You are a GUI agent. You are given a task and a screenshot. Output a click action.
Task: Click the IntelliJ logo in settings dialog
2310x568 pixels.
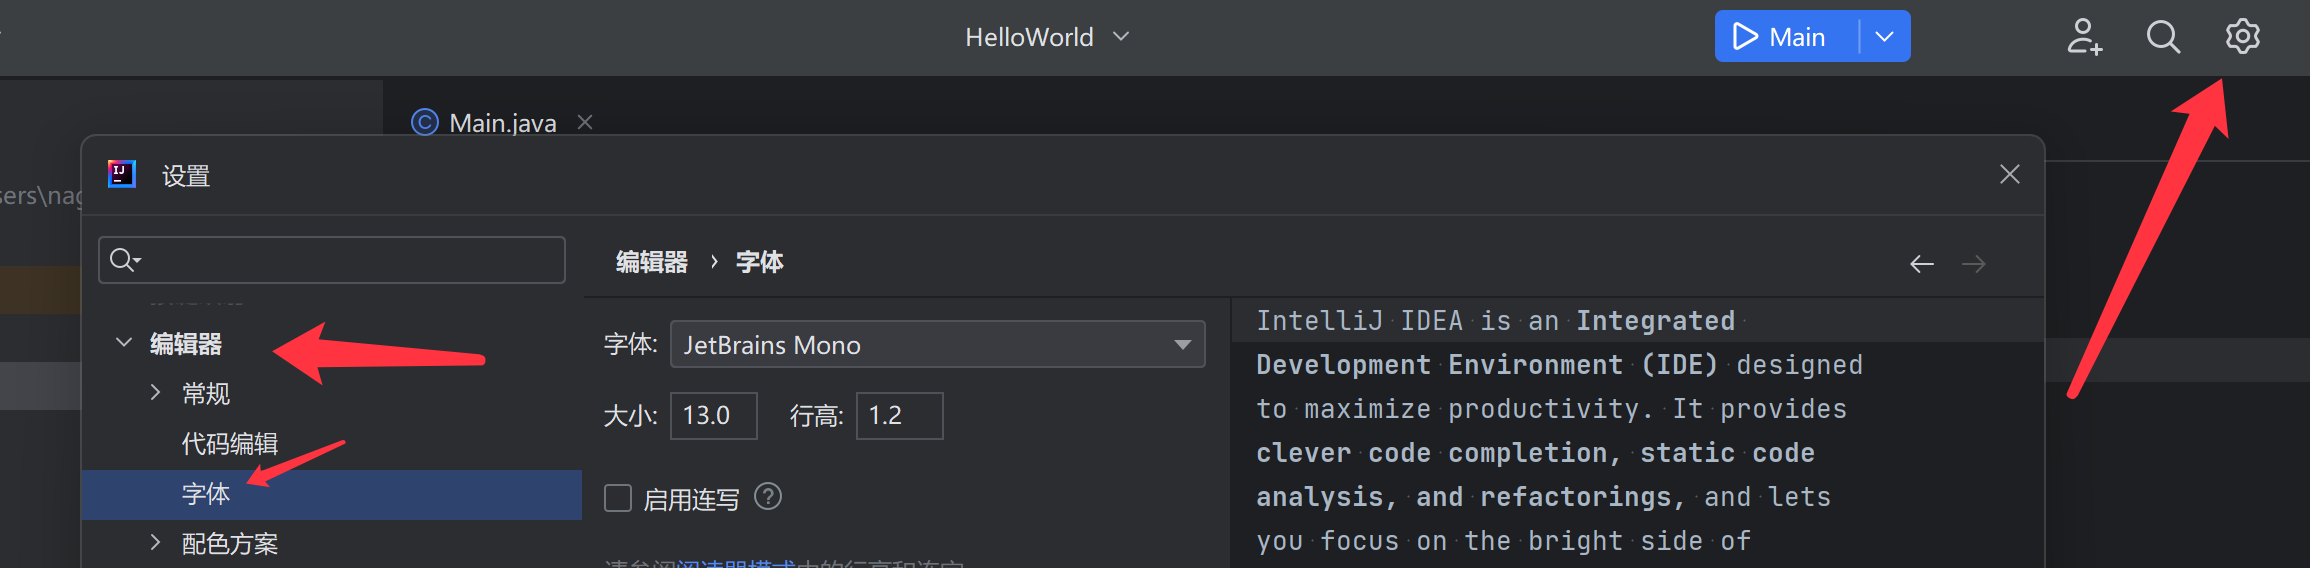tap(122, 175)
